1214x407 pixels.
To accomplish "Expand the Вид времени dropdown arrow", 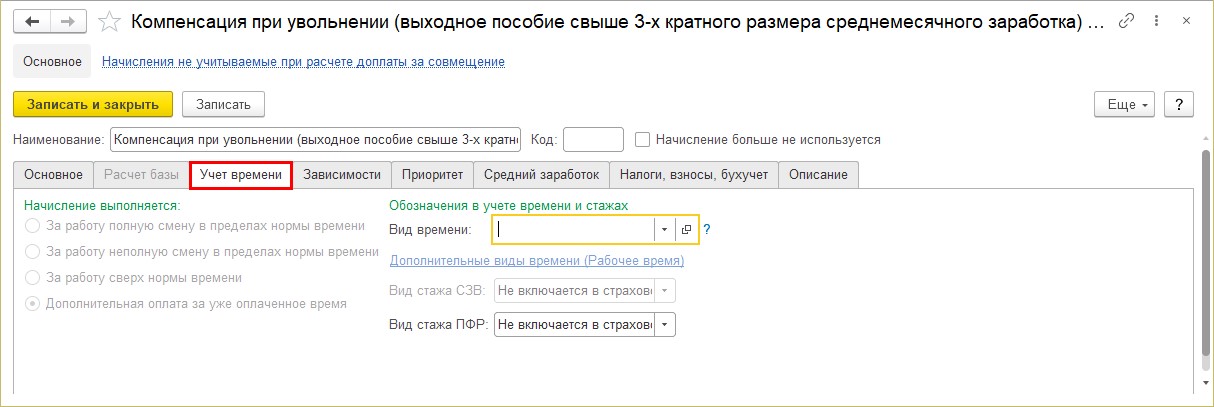I will [x=665, y=230].
